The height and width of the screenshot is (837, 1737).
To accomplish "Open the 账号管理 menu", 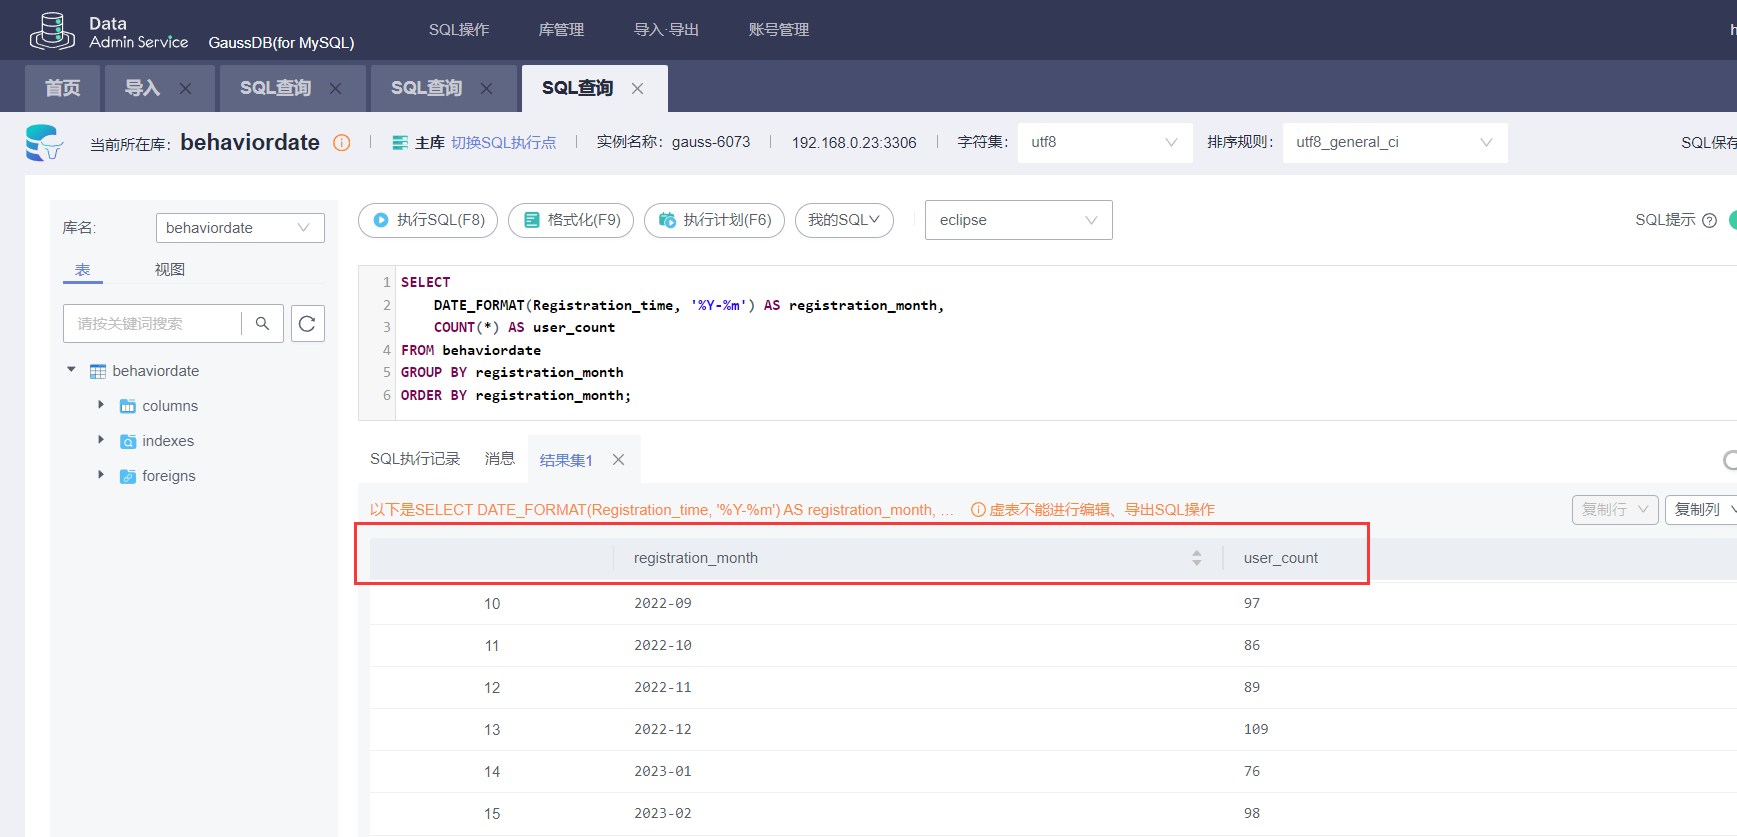I will 779,30.
